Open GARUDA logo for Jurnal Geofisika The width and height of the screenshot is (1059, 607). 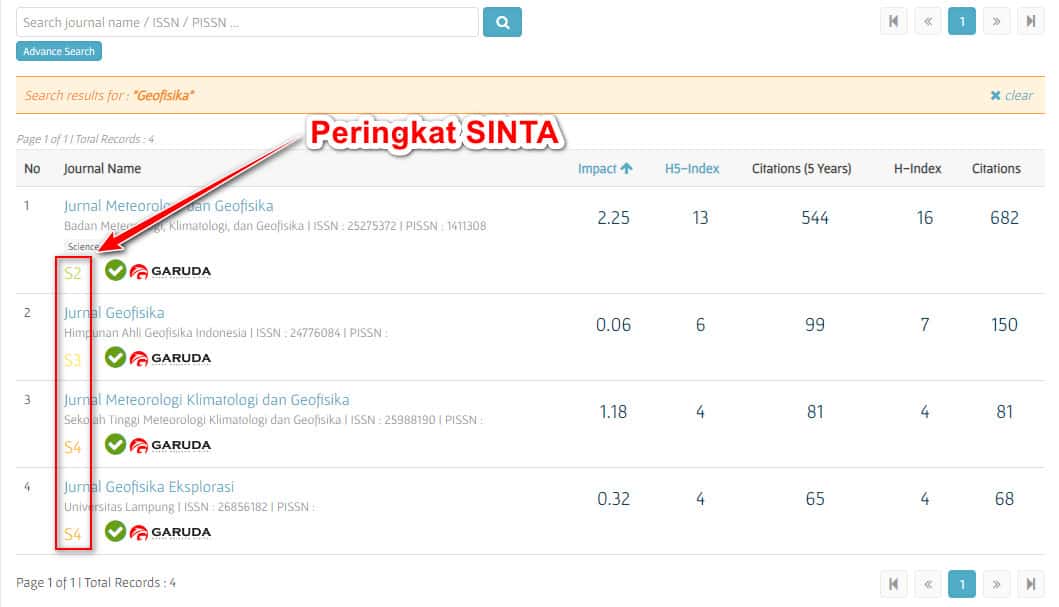pos(170,359)
